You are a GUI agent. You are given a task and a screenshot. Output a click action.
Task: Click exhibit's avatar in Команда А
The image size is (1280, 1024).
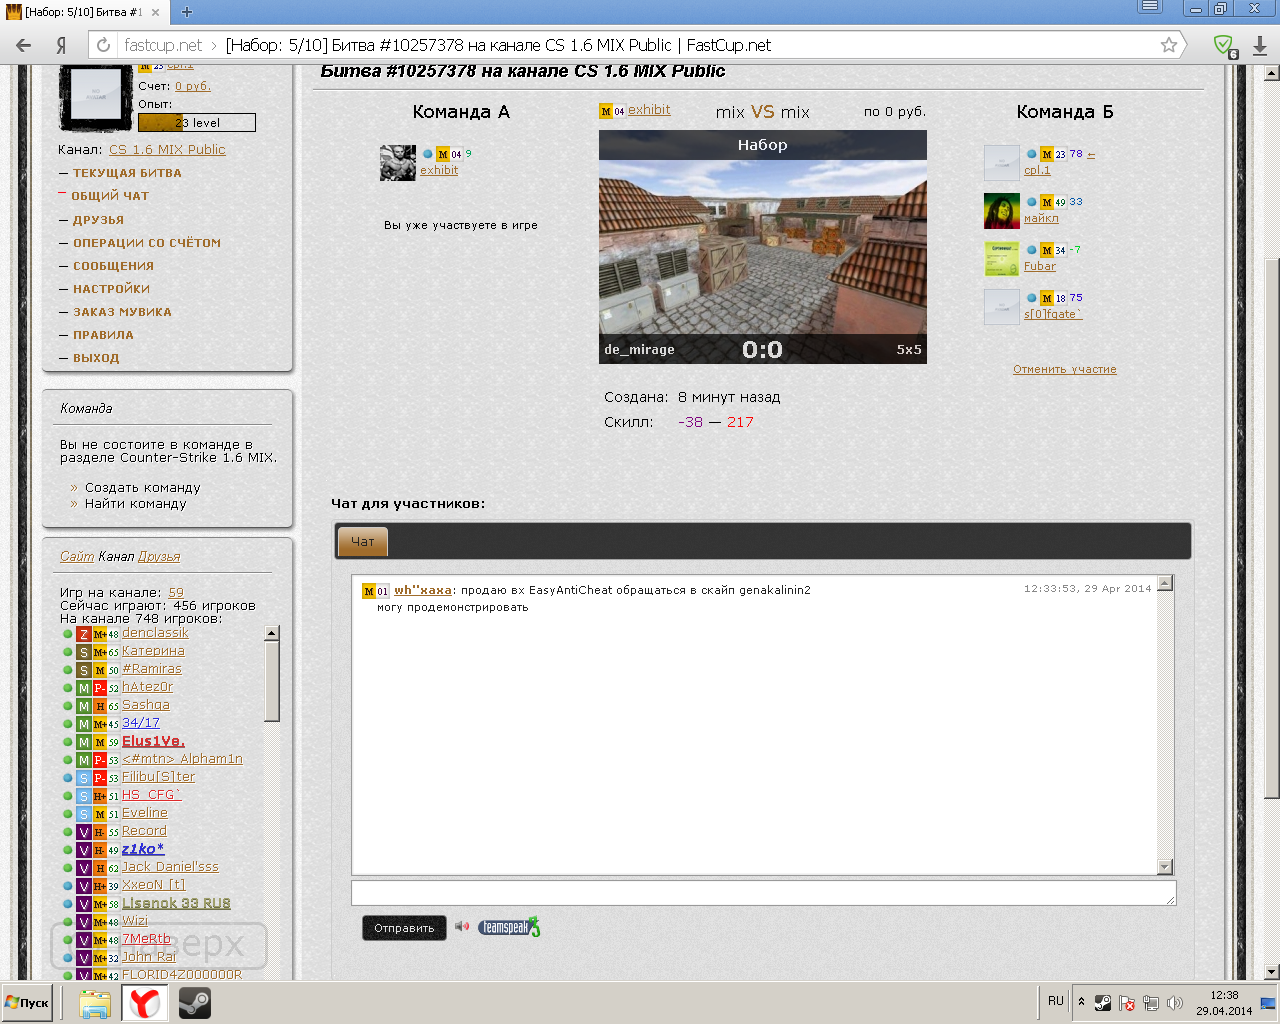(x=398, y=163)
